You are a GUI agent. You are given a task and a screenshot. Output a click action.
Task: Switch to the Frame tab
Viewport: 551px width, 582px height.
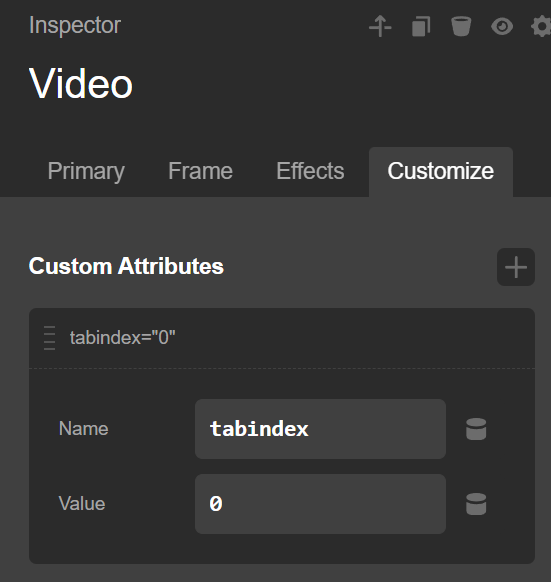point(200,171)
